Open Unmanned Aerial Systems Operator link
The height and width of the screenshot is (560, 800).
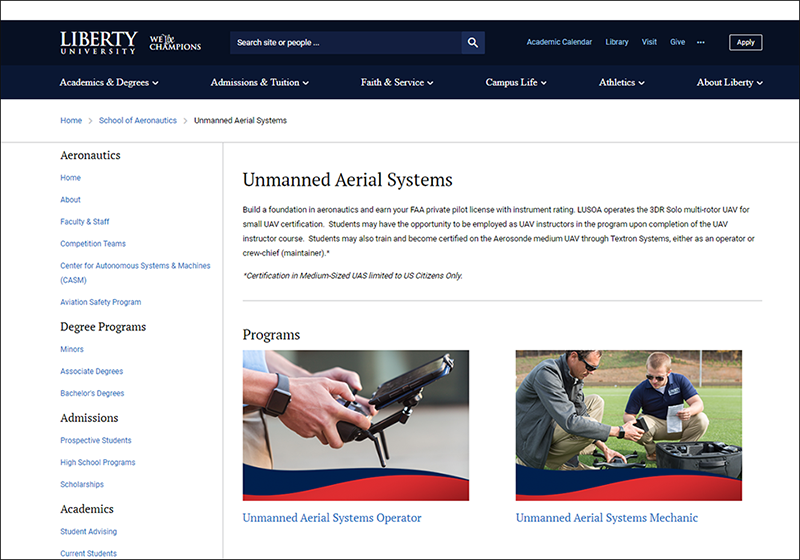(x=332, y=518)
